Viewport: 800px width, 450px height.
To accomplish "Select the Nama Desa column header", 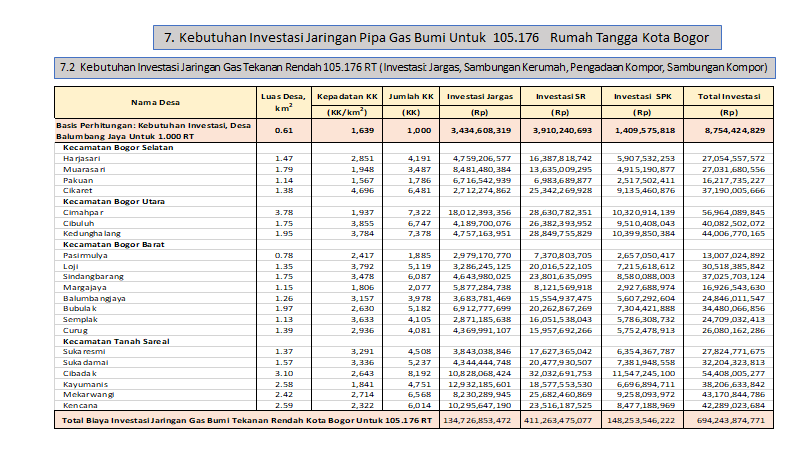I will pos(155,103).
